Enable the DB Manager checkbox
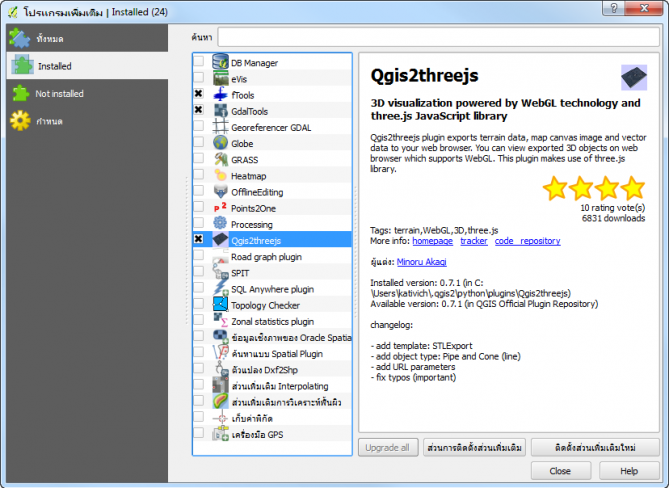This screenshot has width=669, height=488. click(199, 61)
